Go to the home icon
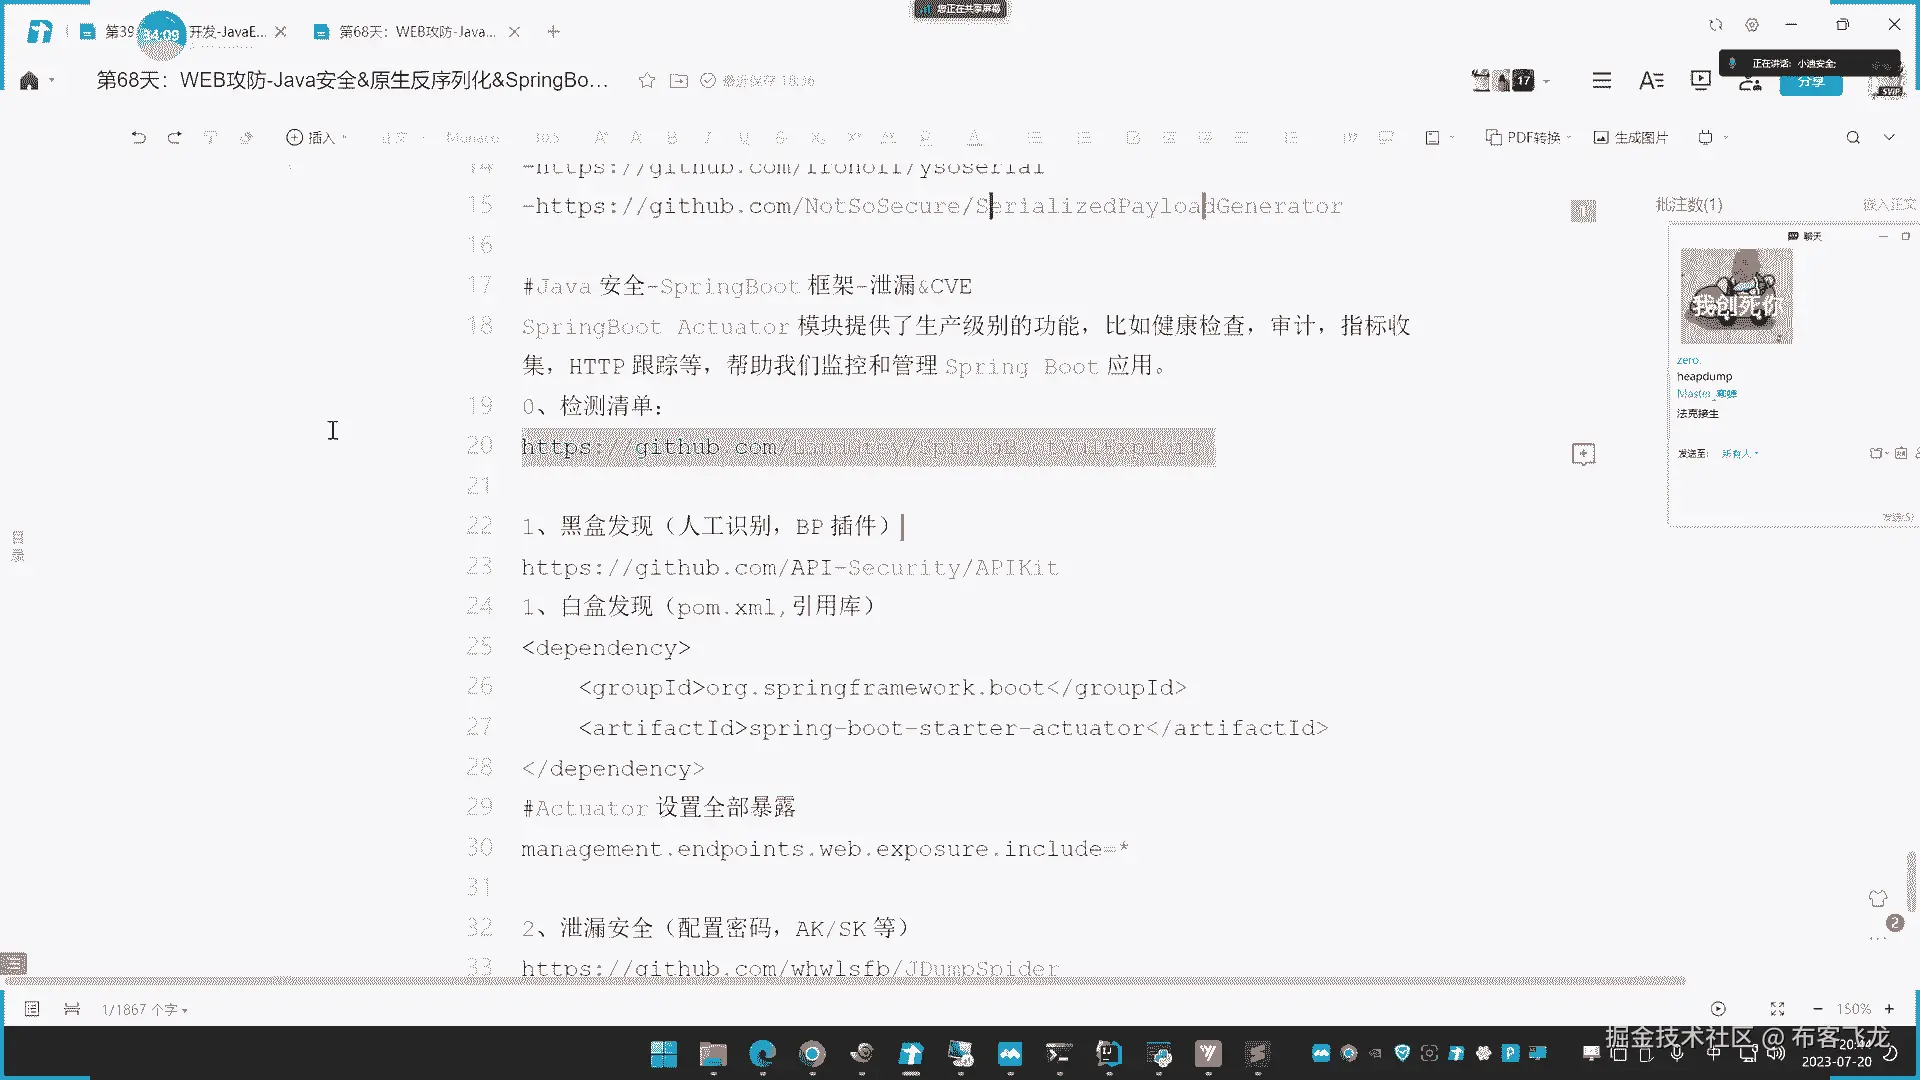The image size is (1920, 1080). tap(29, 81)
